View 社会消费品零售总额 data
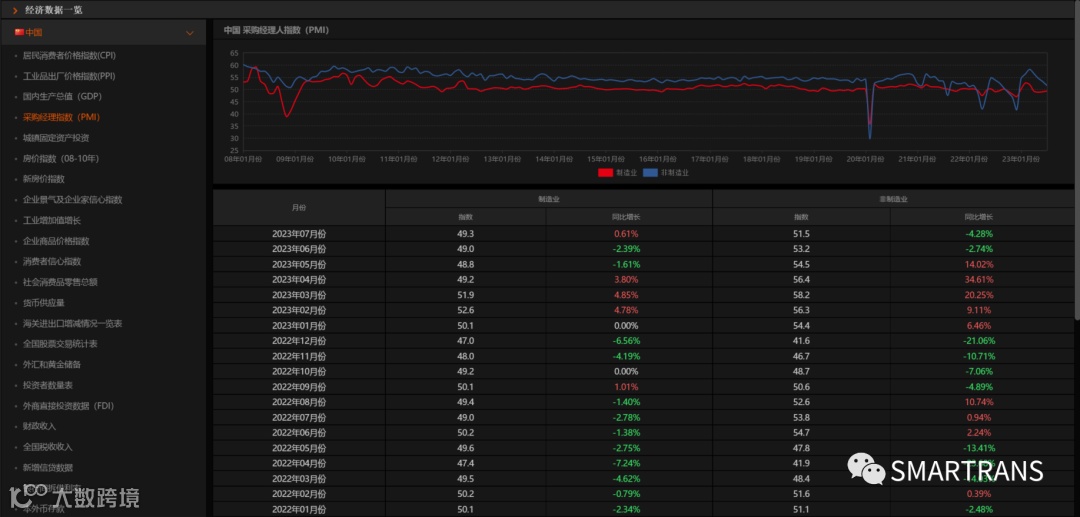This screenshot has height=517, width=1080. coord(60,282)
